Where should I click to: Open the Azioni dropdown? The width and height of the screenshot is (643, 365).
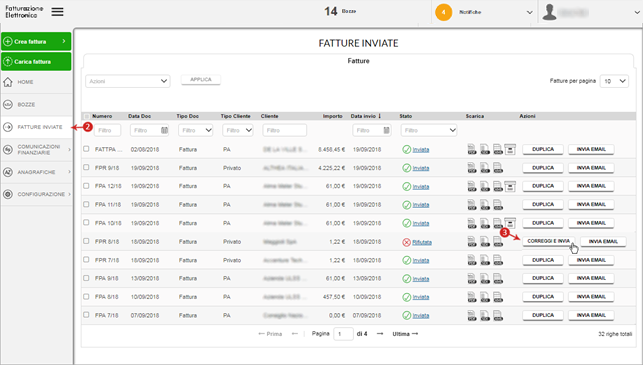coord(128,81)
